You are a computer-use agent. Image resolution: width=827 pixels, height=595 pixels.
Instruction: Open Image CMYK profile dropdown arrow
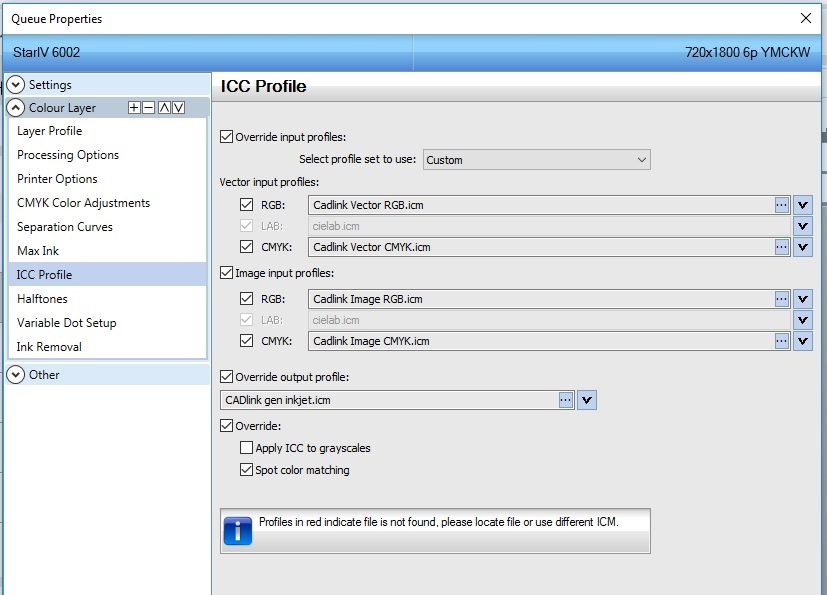click(803, 341)
